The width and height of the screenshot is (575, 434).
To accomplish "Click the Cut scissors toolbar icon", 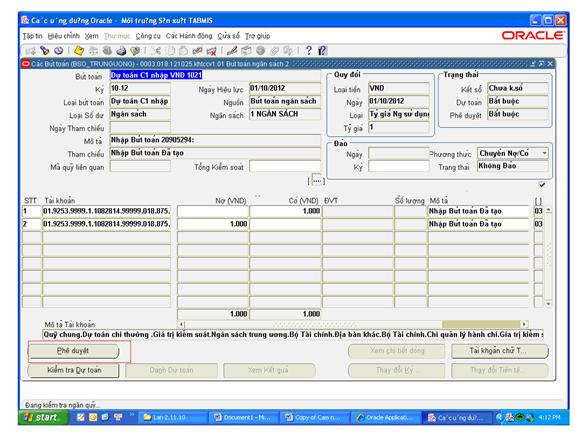I will 156,51.
